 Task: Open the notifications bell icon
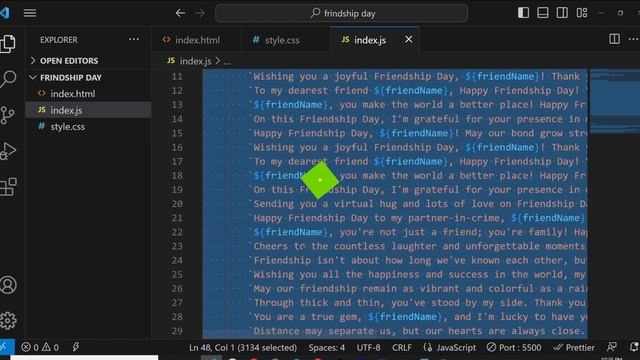(x=634, y=347)
